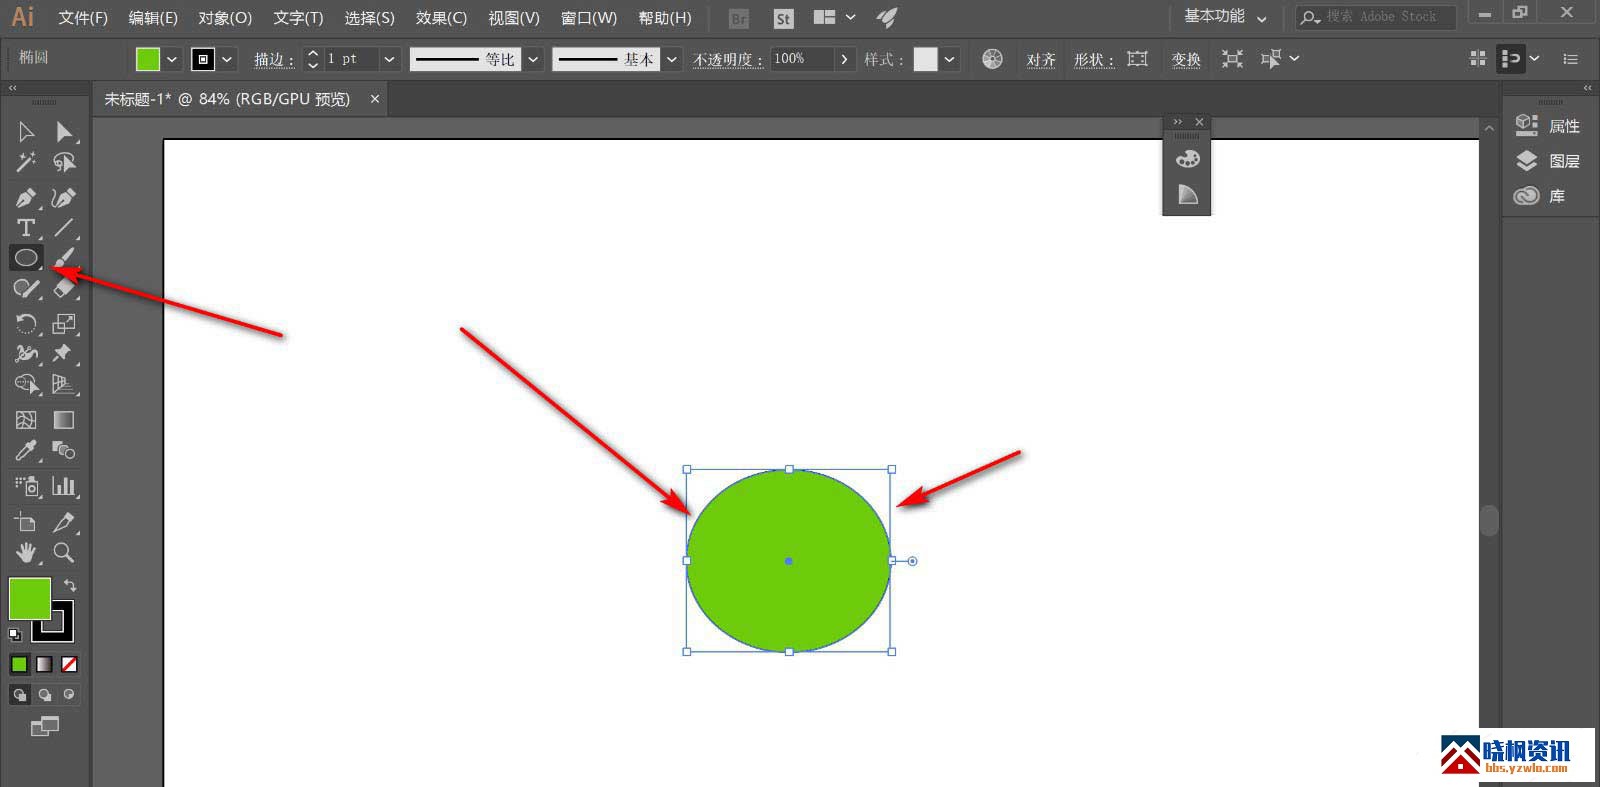Open 变换 transform options
1600x787 pixels.
point(1186,60)
